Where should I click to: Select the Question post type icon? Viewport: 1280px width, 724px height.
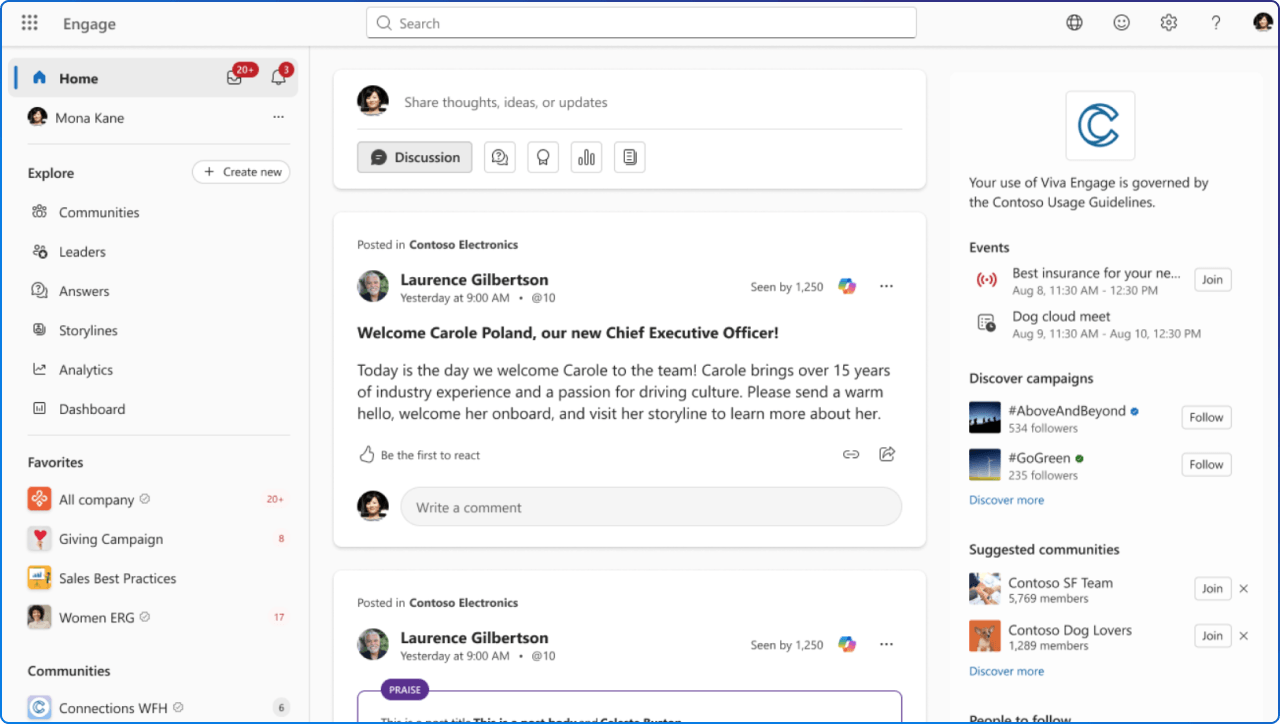[x=500, y=157]
